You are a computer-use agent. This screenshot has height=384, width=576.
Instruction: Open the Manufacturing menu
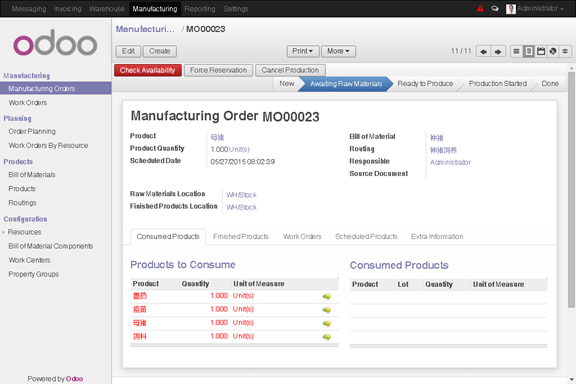pyautogui.click(x=155, y=9)
